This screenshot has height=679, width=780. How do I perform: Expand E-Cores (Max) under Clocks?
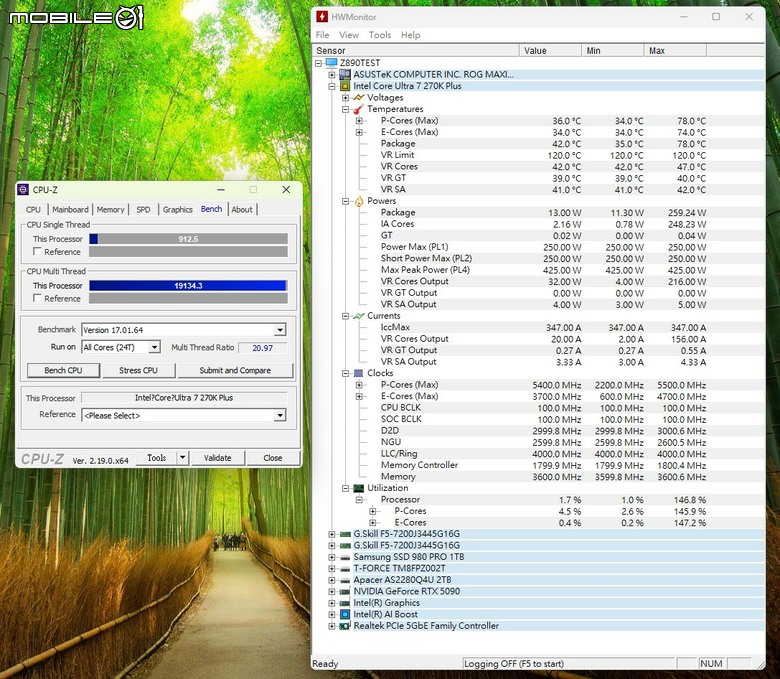[x=359, y=396]
